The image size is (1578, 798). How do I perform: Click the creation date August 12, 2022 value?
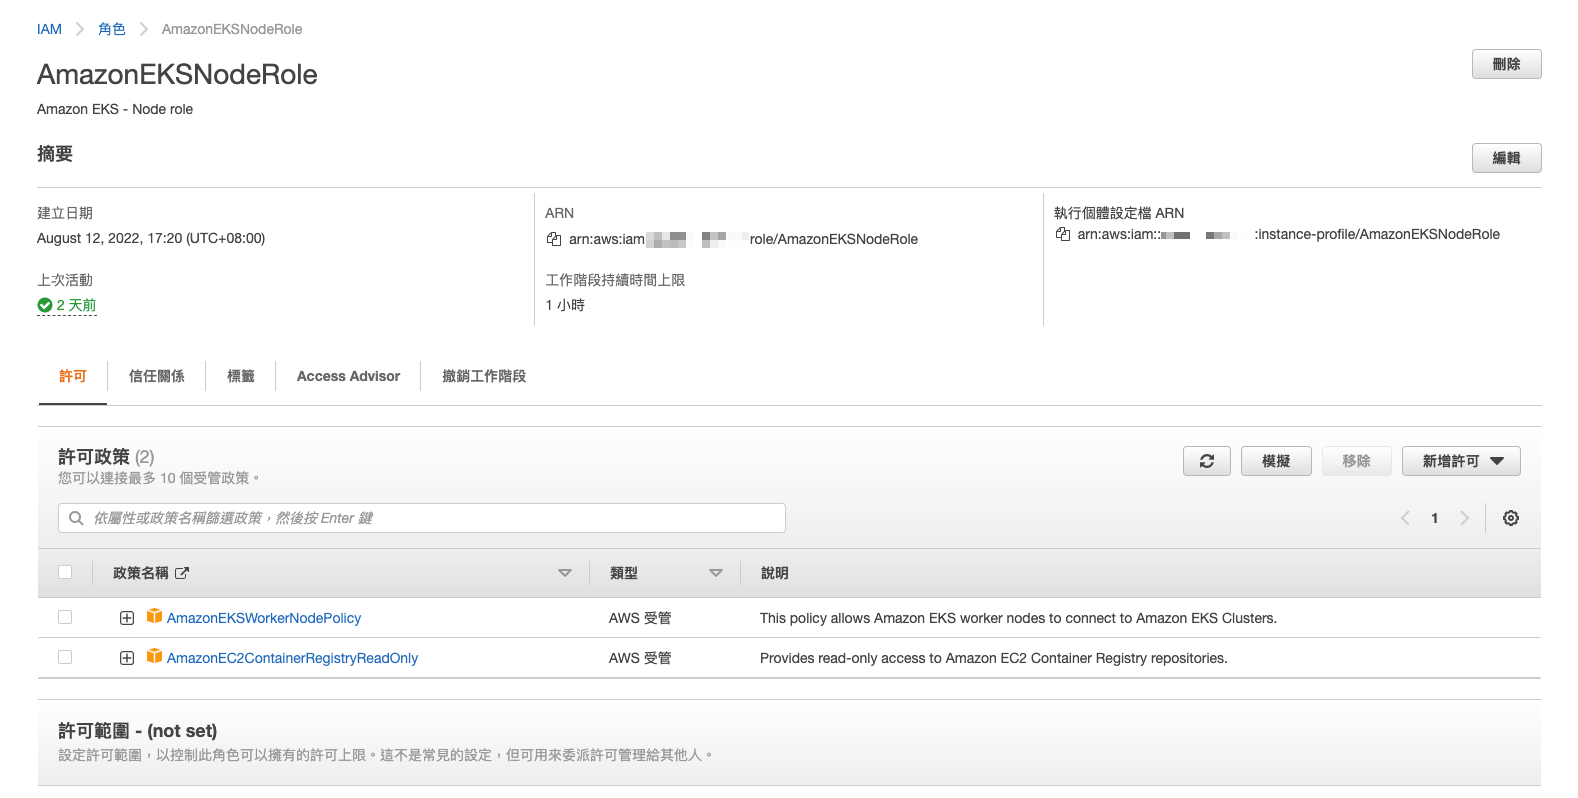coord(151,238)
